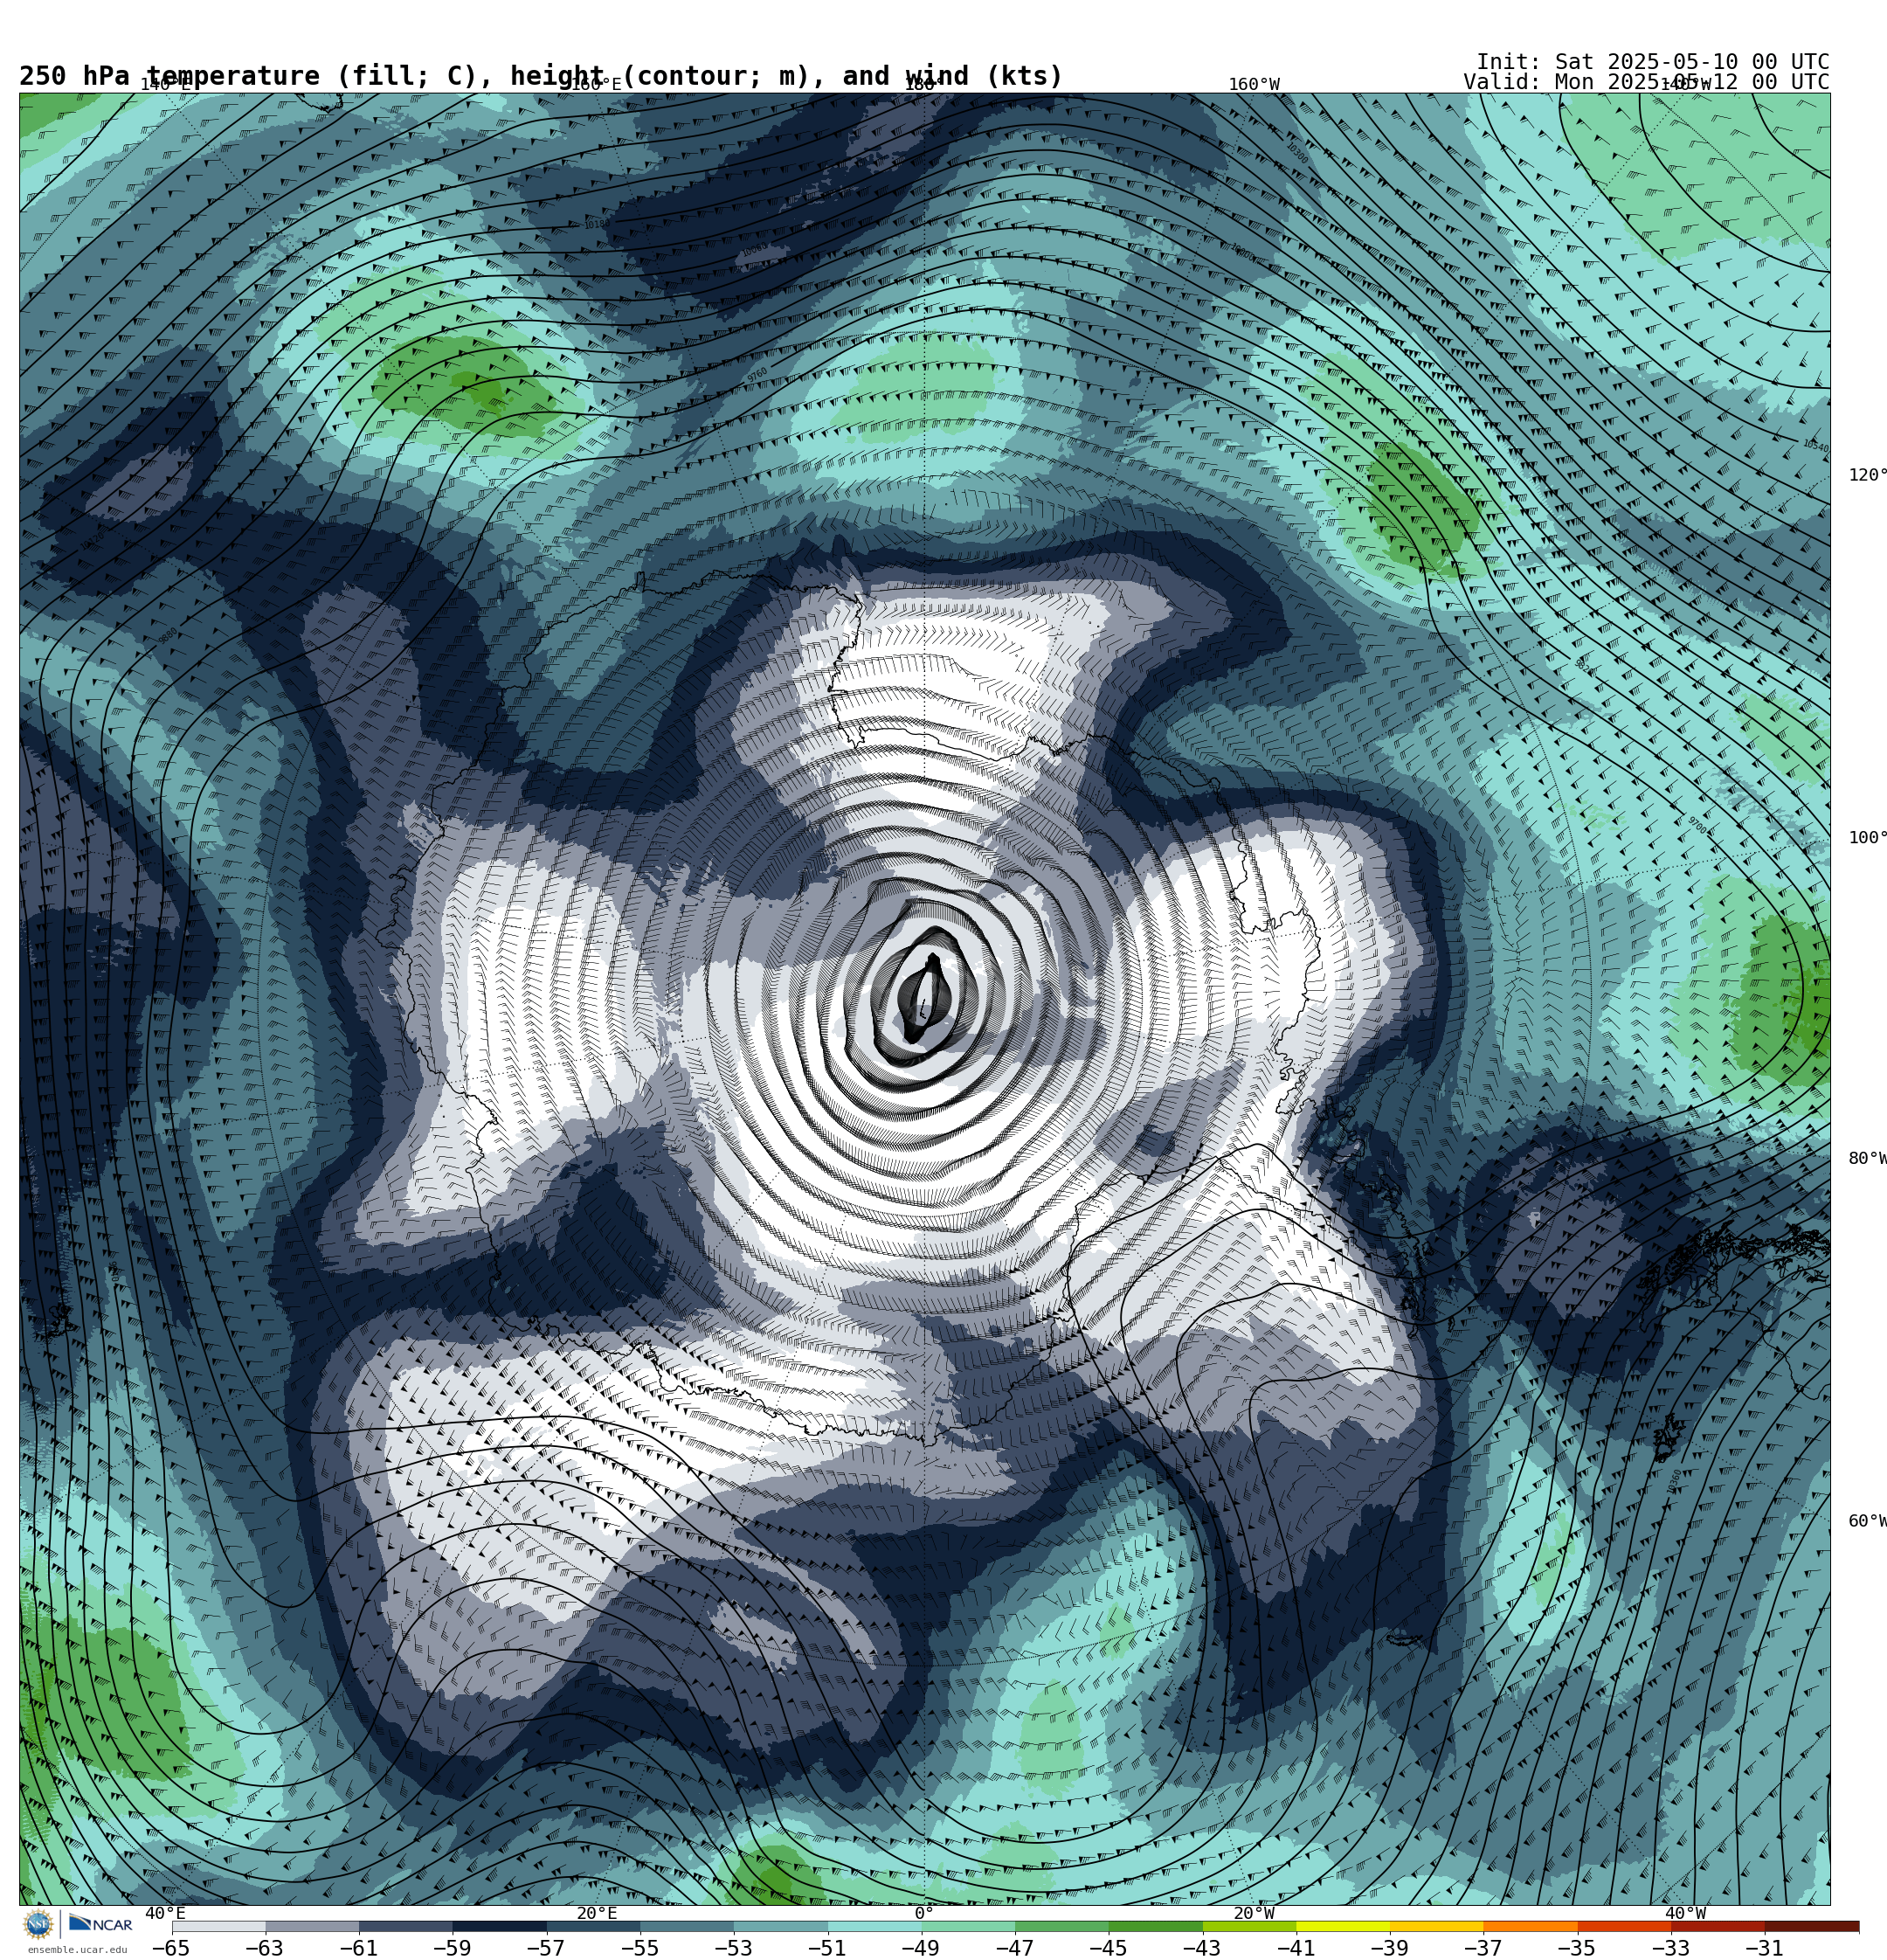Click the 40°E longitude label at bottom
Screen dimensions: 1887x1960
pyautogui.click(x=166, y=1914)
